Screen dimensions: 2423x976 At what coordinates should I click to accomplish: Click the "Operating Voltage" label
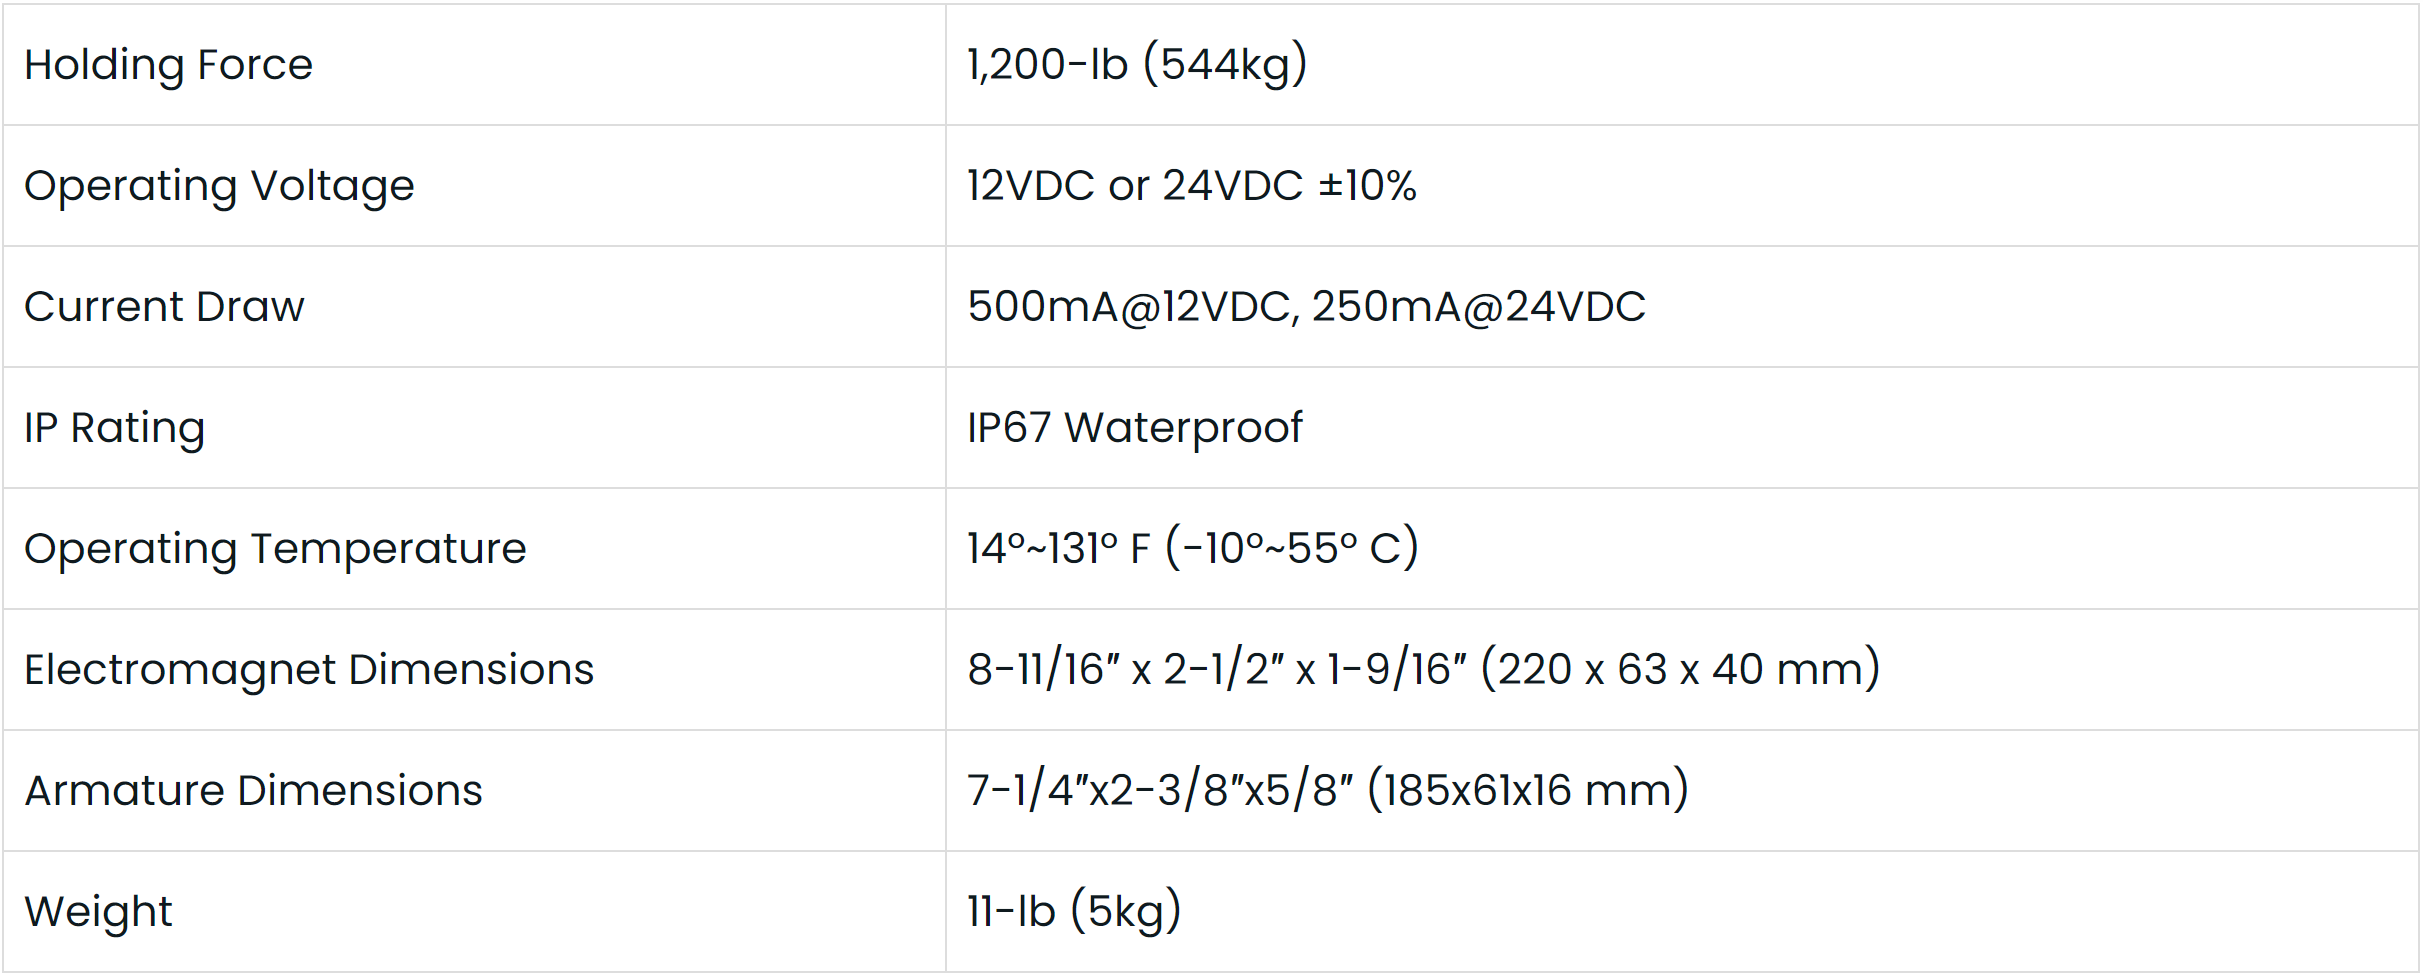(x=219, y=186)
